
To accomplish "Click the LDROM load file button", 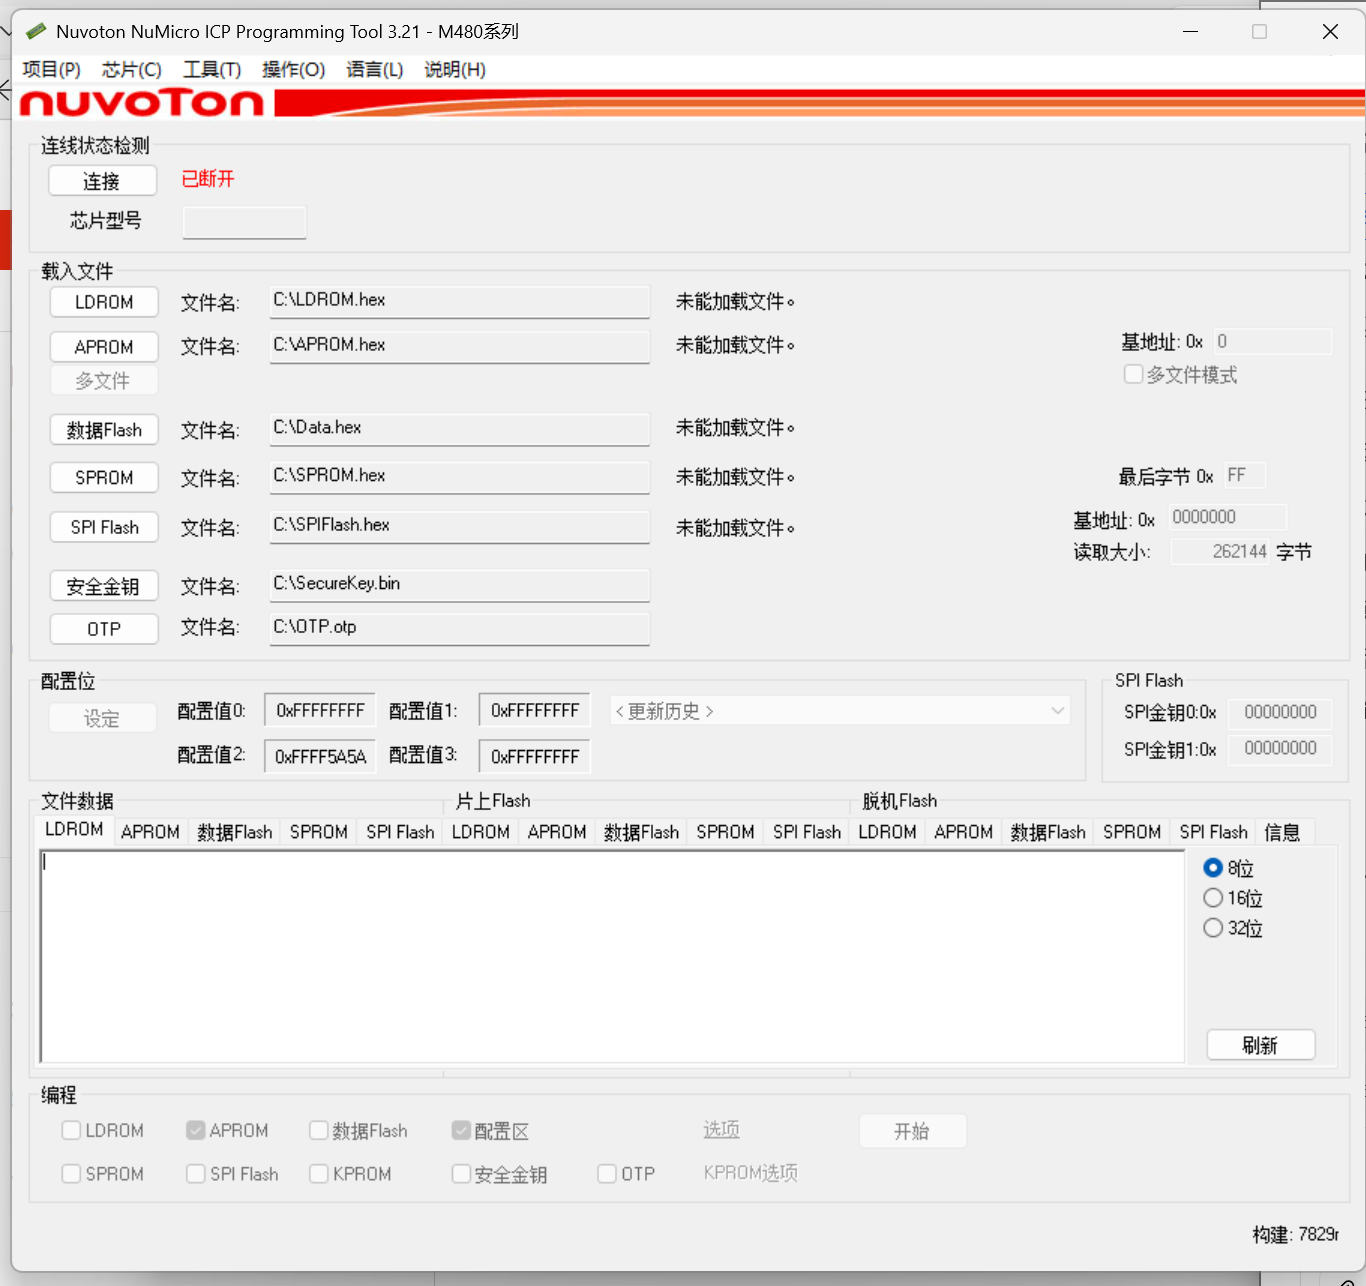I will point(104,302).
